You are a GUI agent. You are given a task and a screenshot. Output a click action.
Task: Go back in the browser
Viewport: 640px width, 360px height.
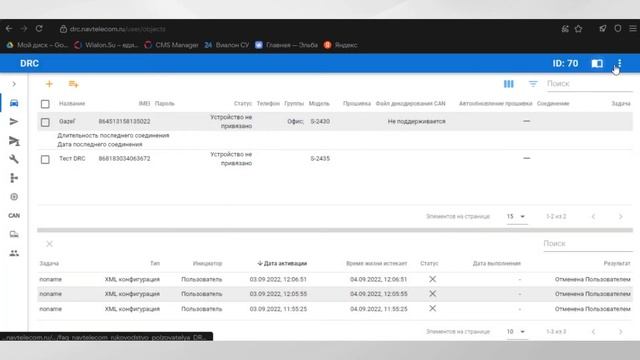click(9, 29)
